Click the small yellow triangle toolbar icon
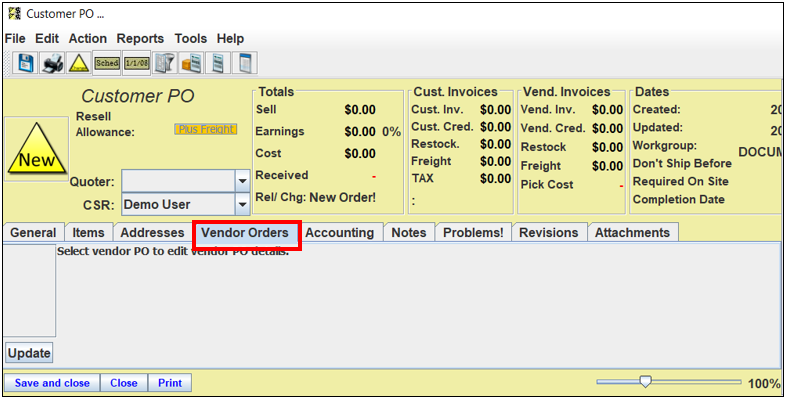Screen dimensions: 787x400 tap(79, 63)
